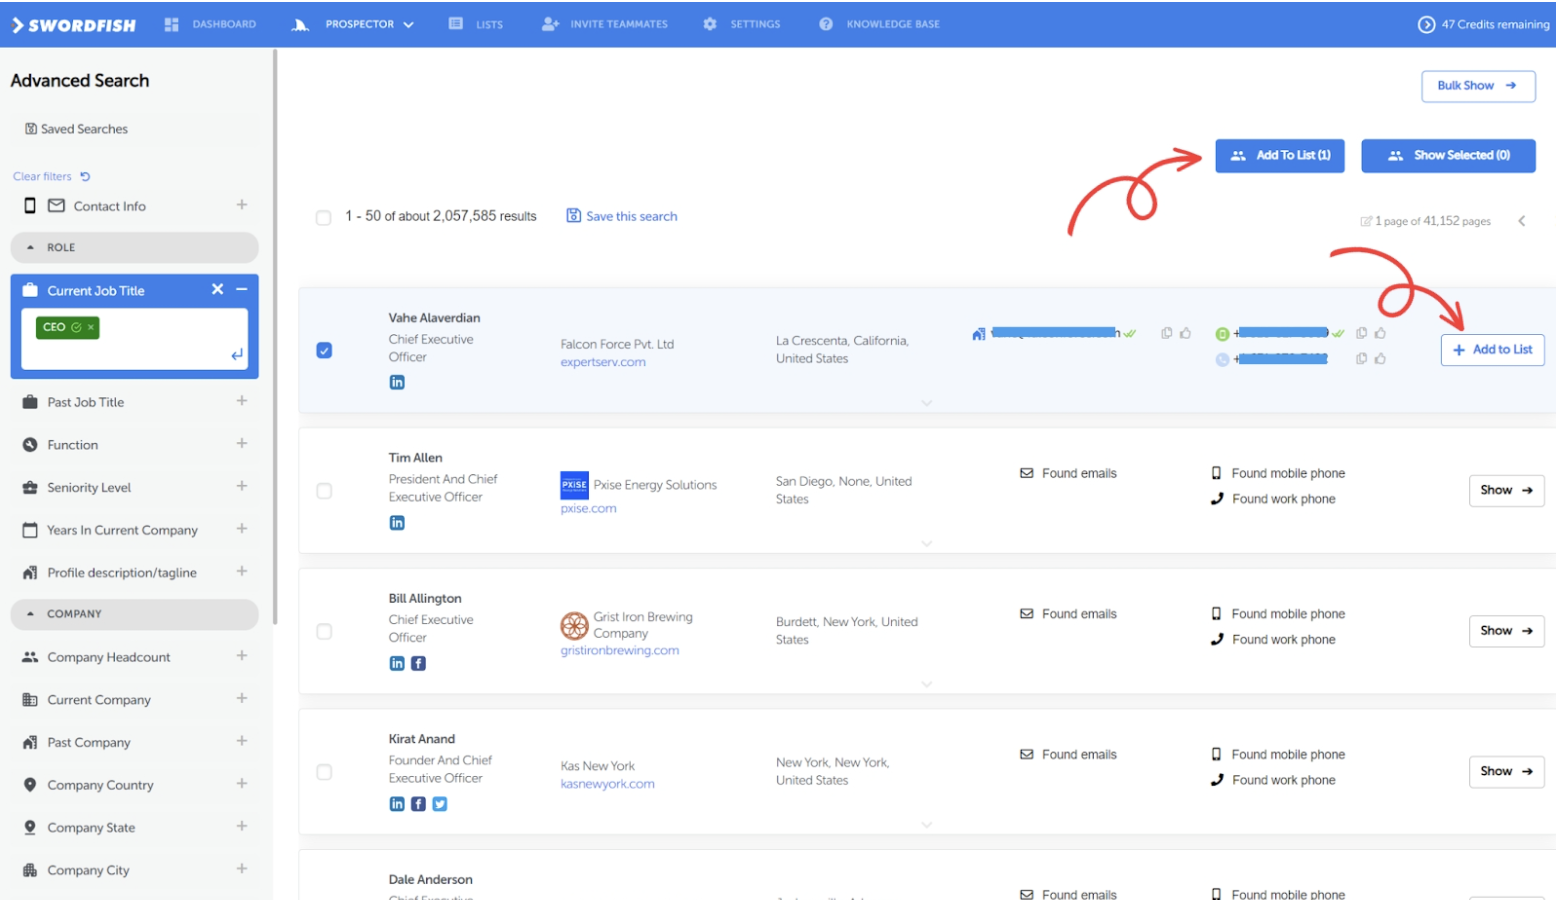The image size is (1556, 900).
Task: Click the Pxise Energy Solutions logo
Action: (574, 485)
